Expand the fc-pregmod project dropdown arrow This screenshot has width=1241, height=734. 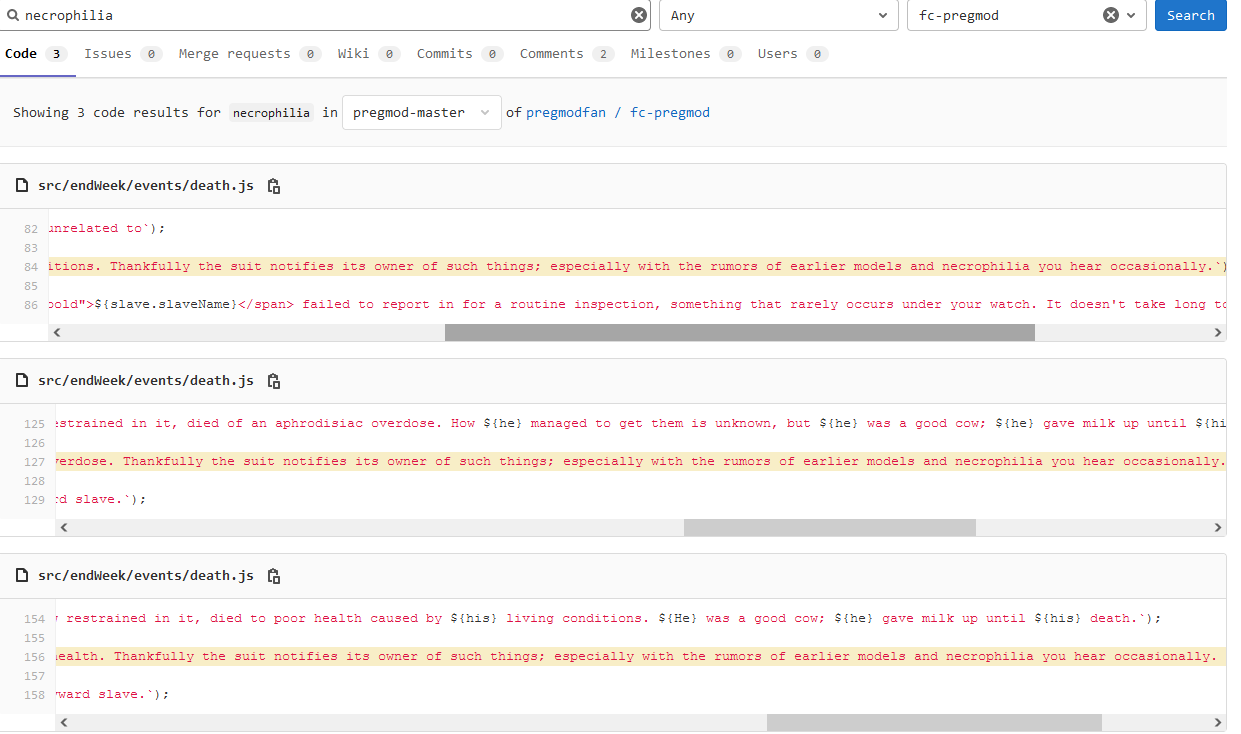coord(1132,15)
